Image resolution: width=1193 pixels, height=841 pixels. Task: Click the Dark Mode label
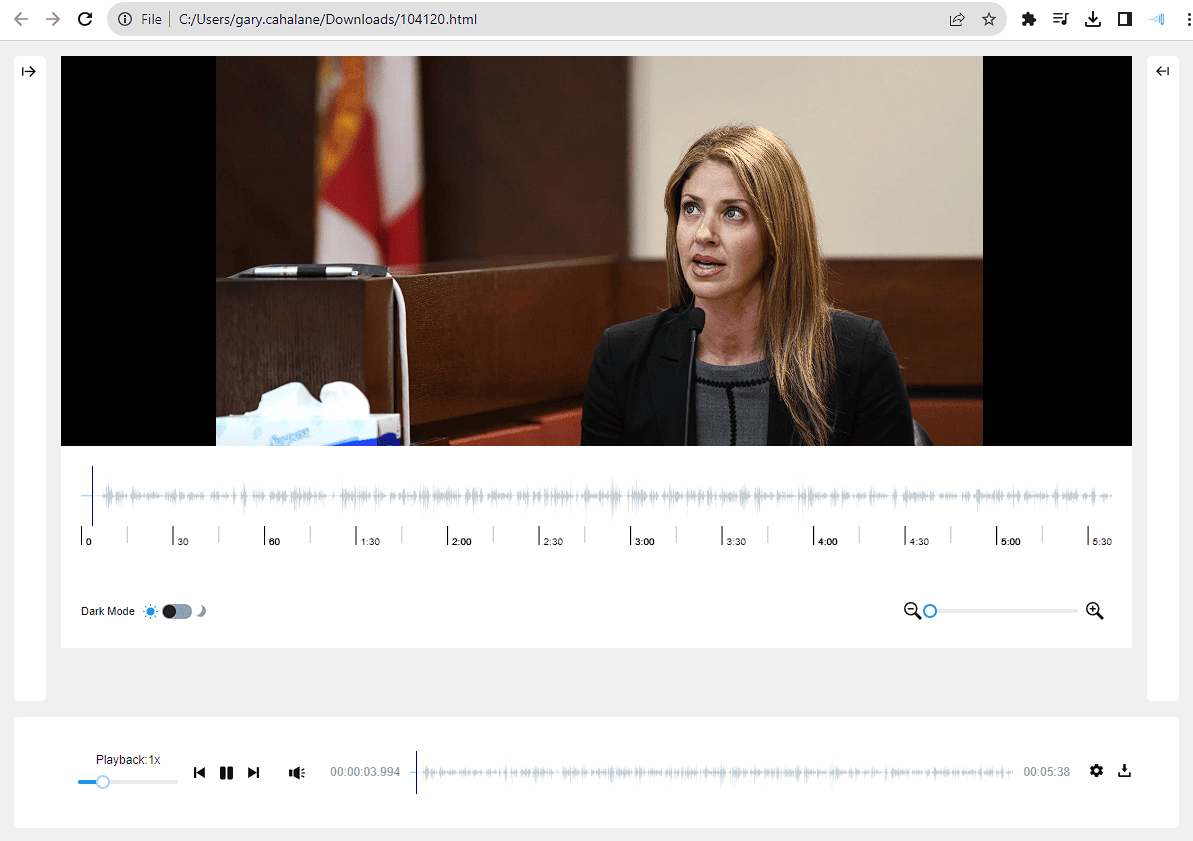107,611
